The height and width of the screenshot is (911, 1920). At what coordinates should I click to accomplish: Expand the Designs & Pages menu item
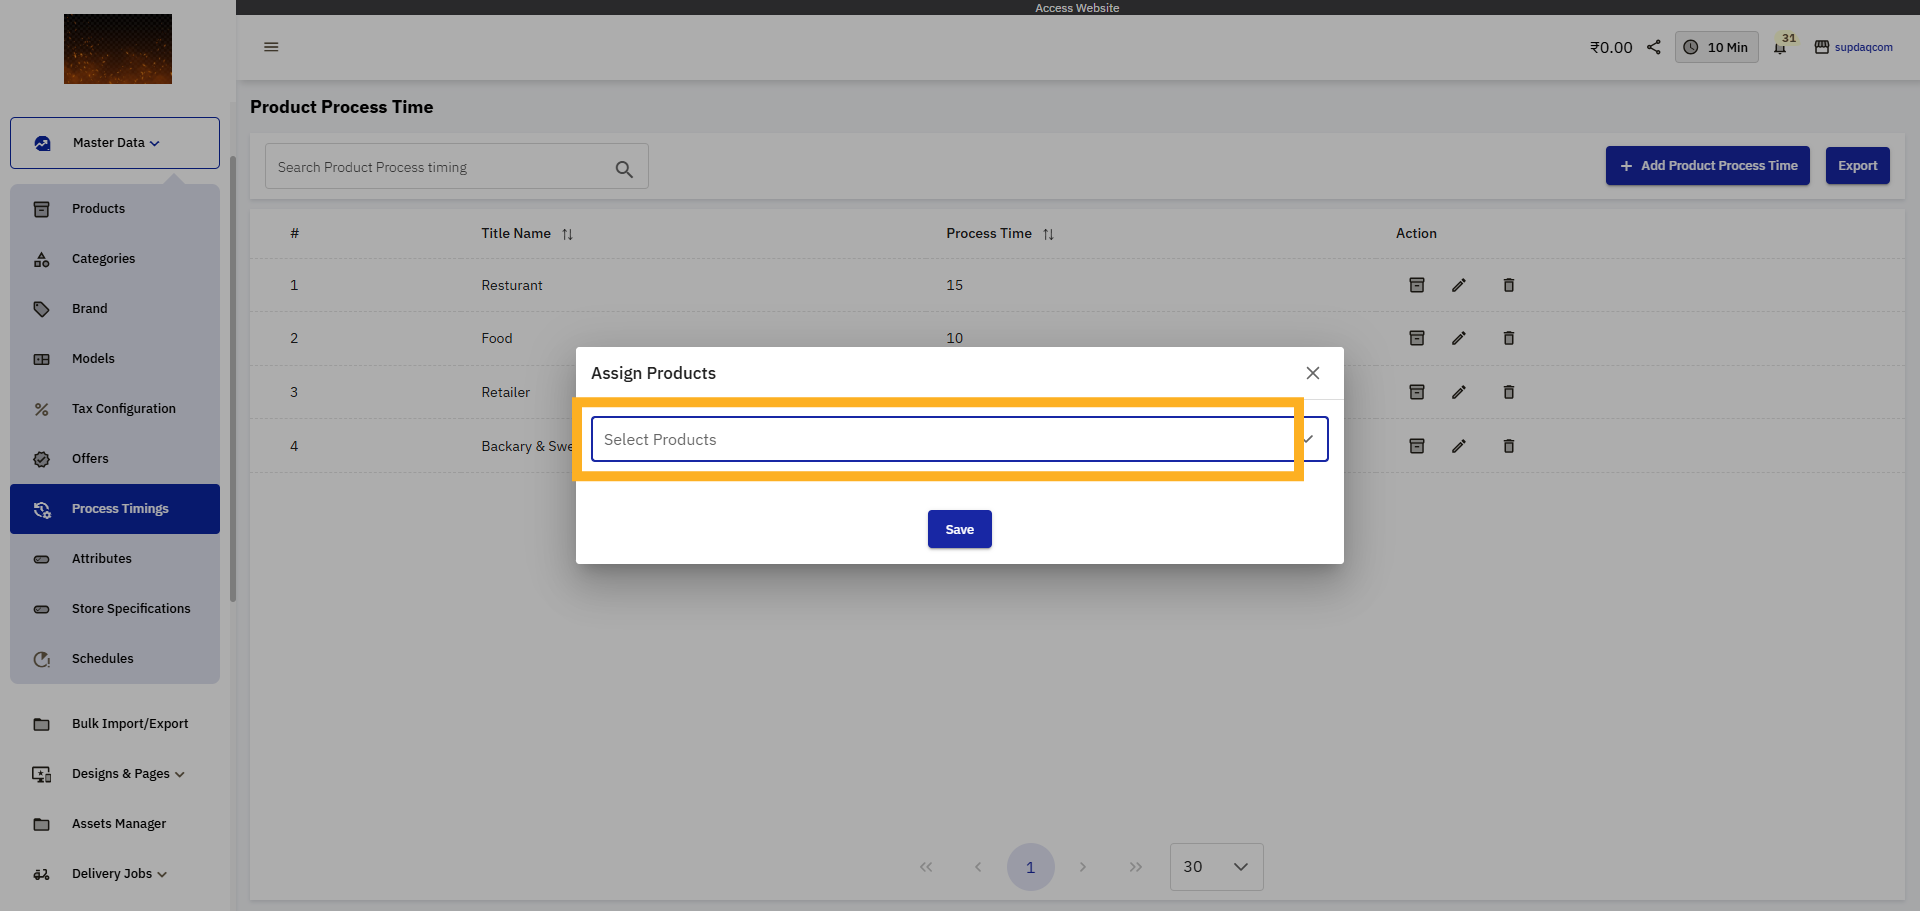tap(120, 773)
